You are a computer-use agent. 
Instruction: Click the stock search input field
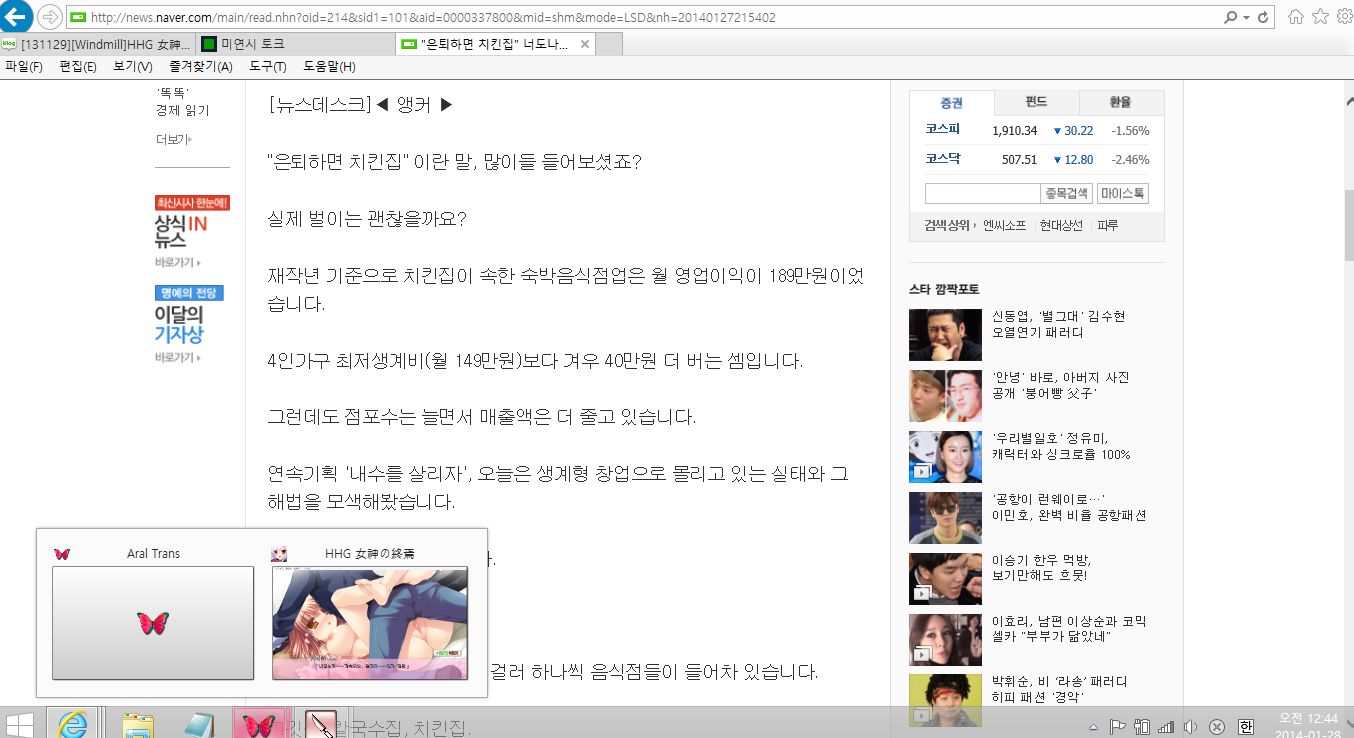(982, 193)
